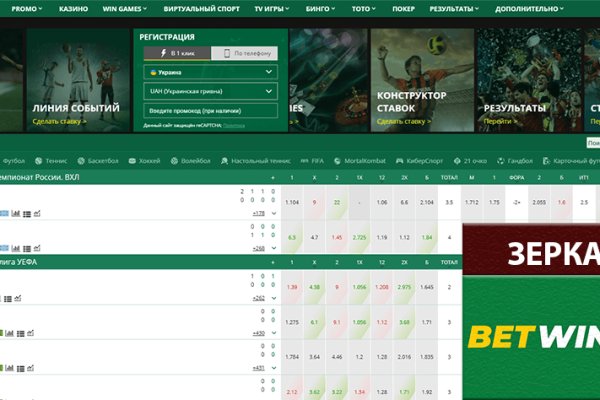This screenshot has height=400, width=600.
Task: Choose the Hockey sport filter icon
Action: pos(130,160)
